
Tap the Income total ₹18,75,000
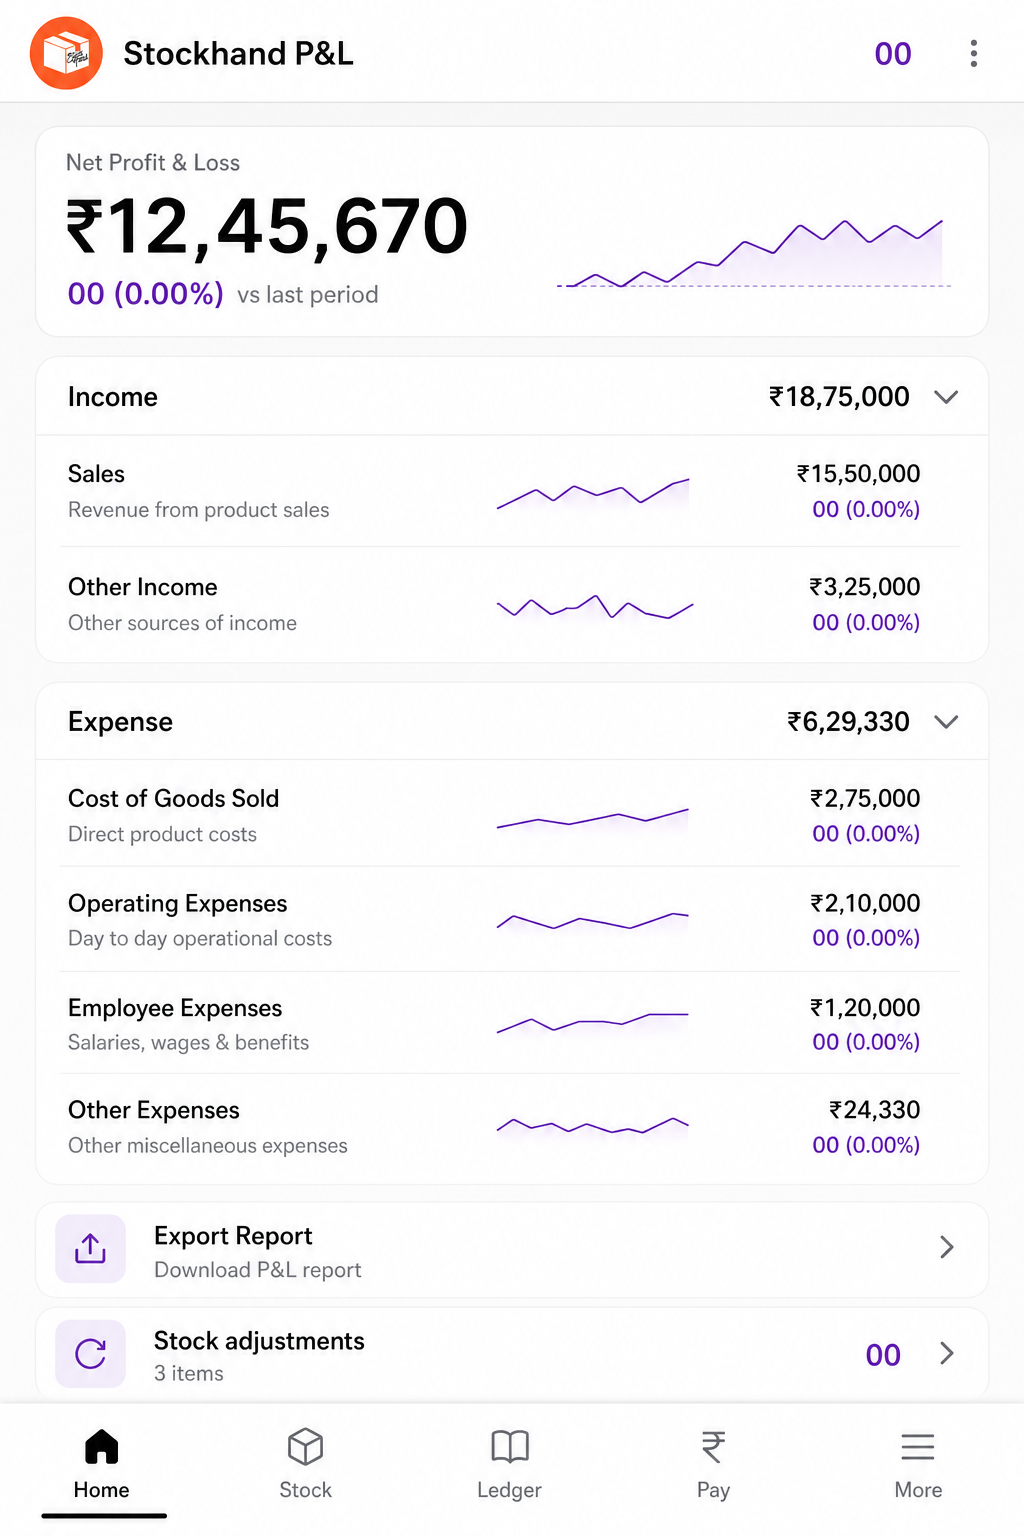pos(839,397)
